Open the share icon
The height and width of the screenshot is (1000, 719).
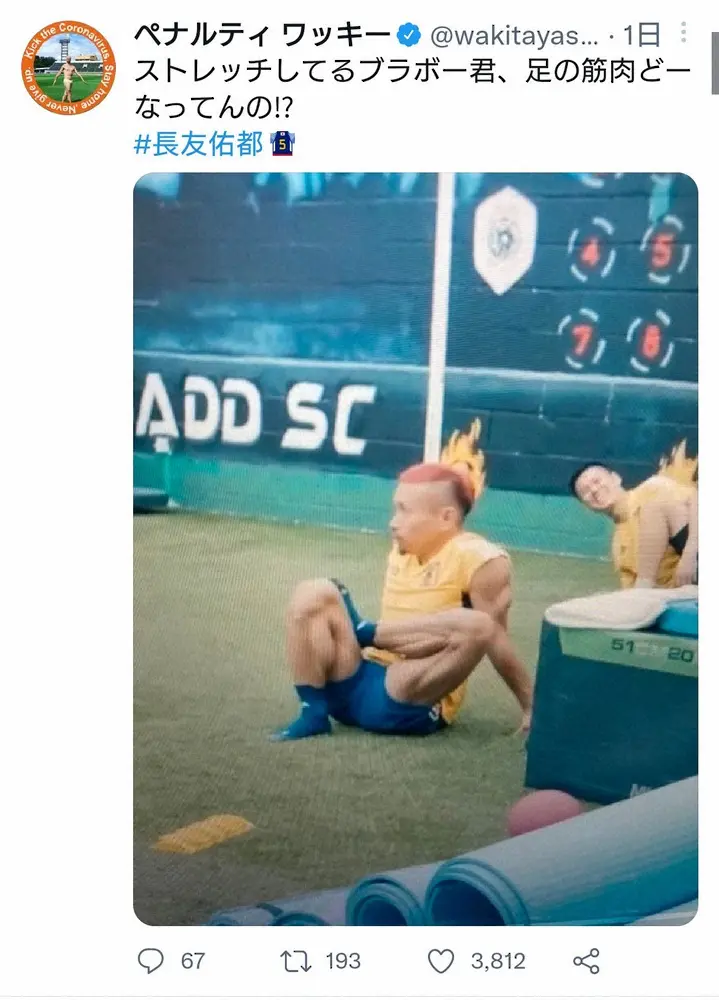coord(586,961)
